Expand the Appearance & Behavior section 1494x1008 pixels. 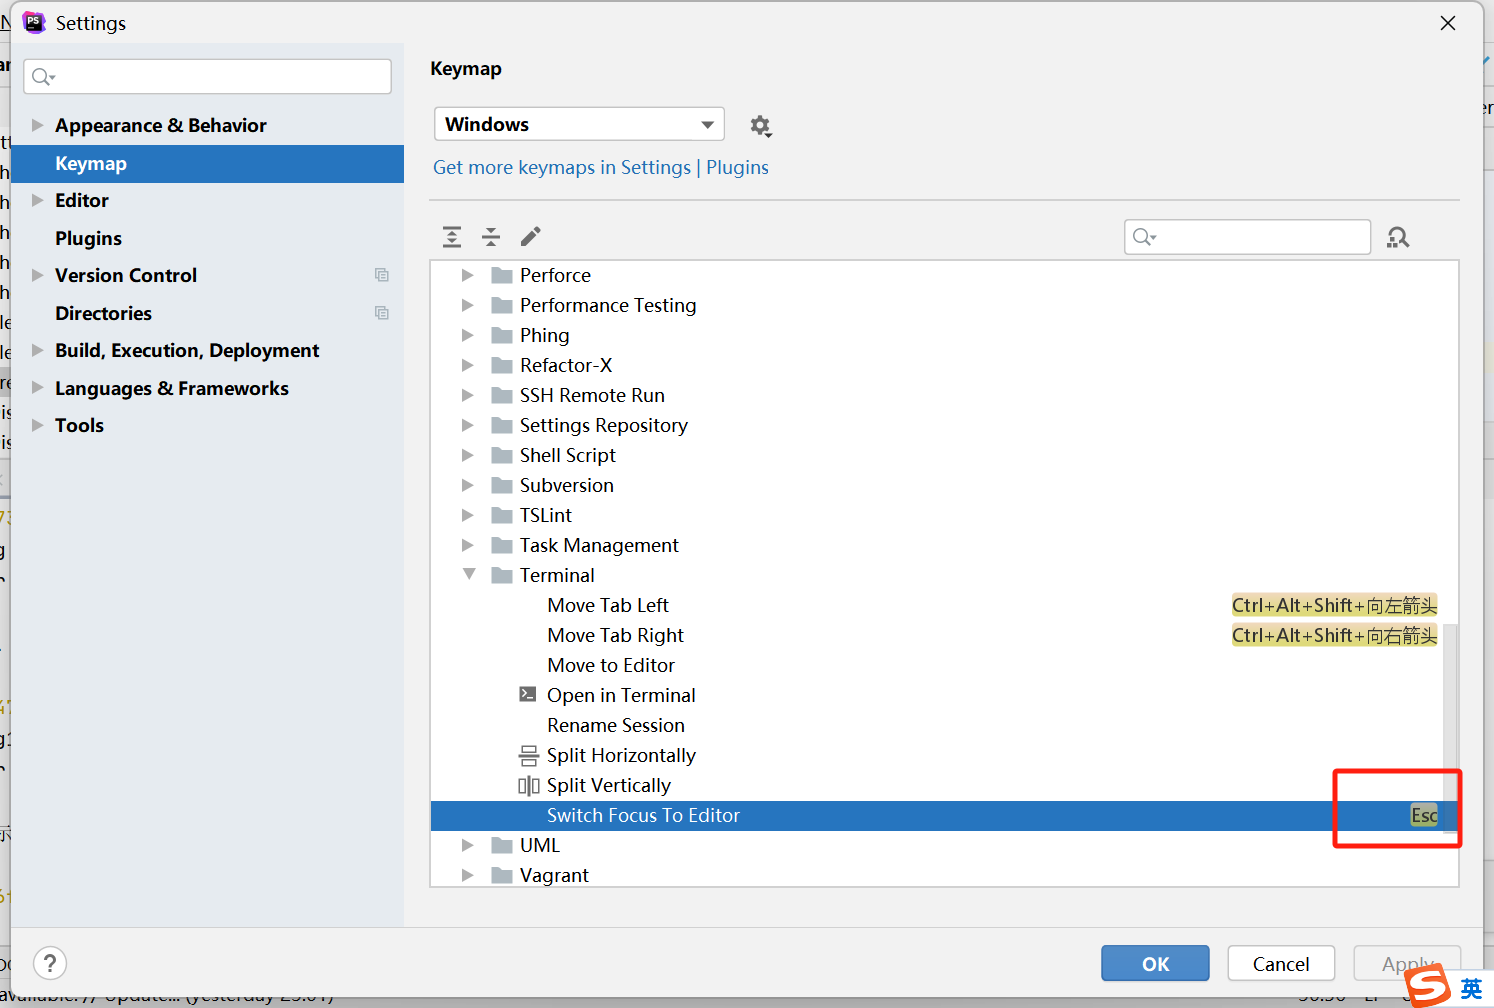click(37, 125)
